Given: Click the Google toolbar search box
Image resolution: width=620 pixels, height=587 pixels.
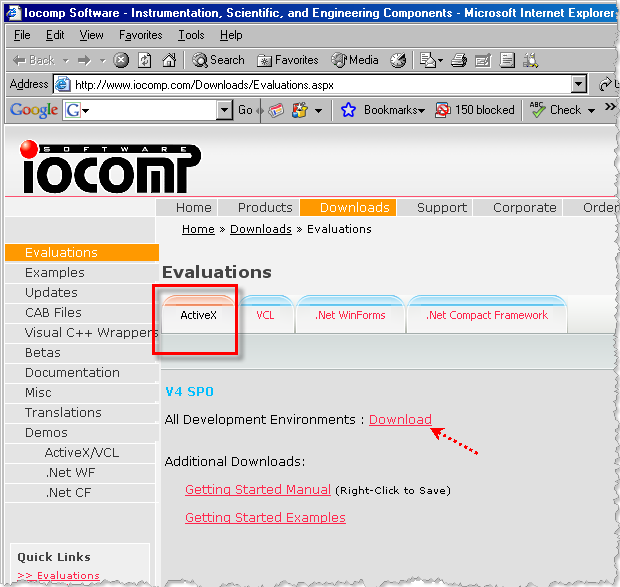Looking at the screenshot, I should tap(153, 110).
